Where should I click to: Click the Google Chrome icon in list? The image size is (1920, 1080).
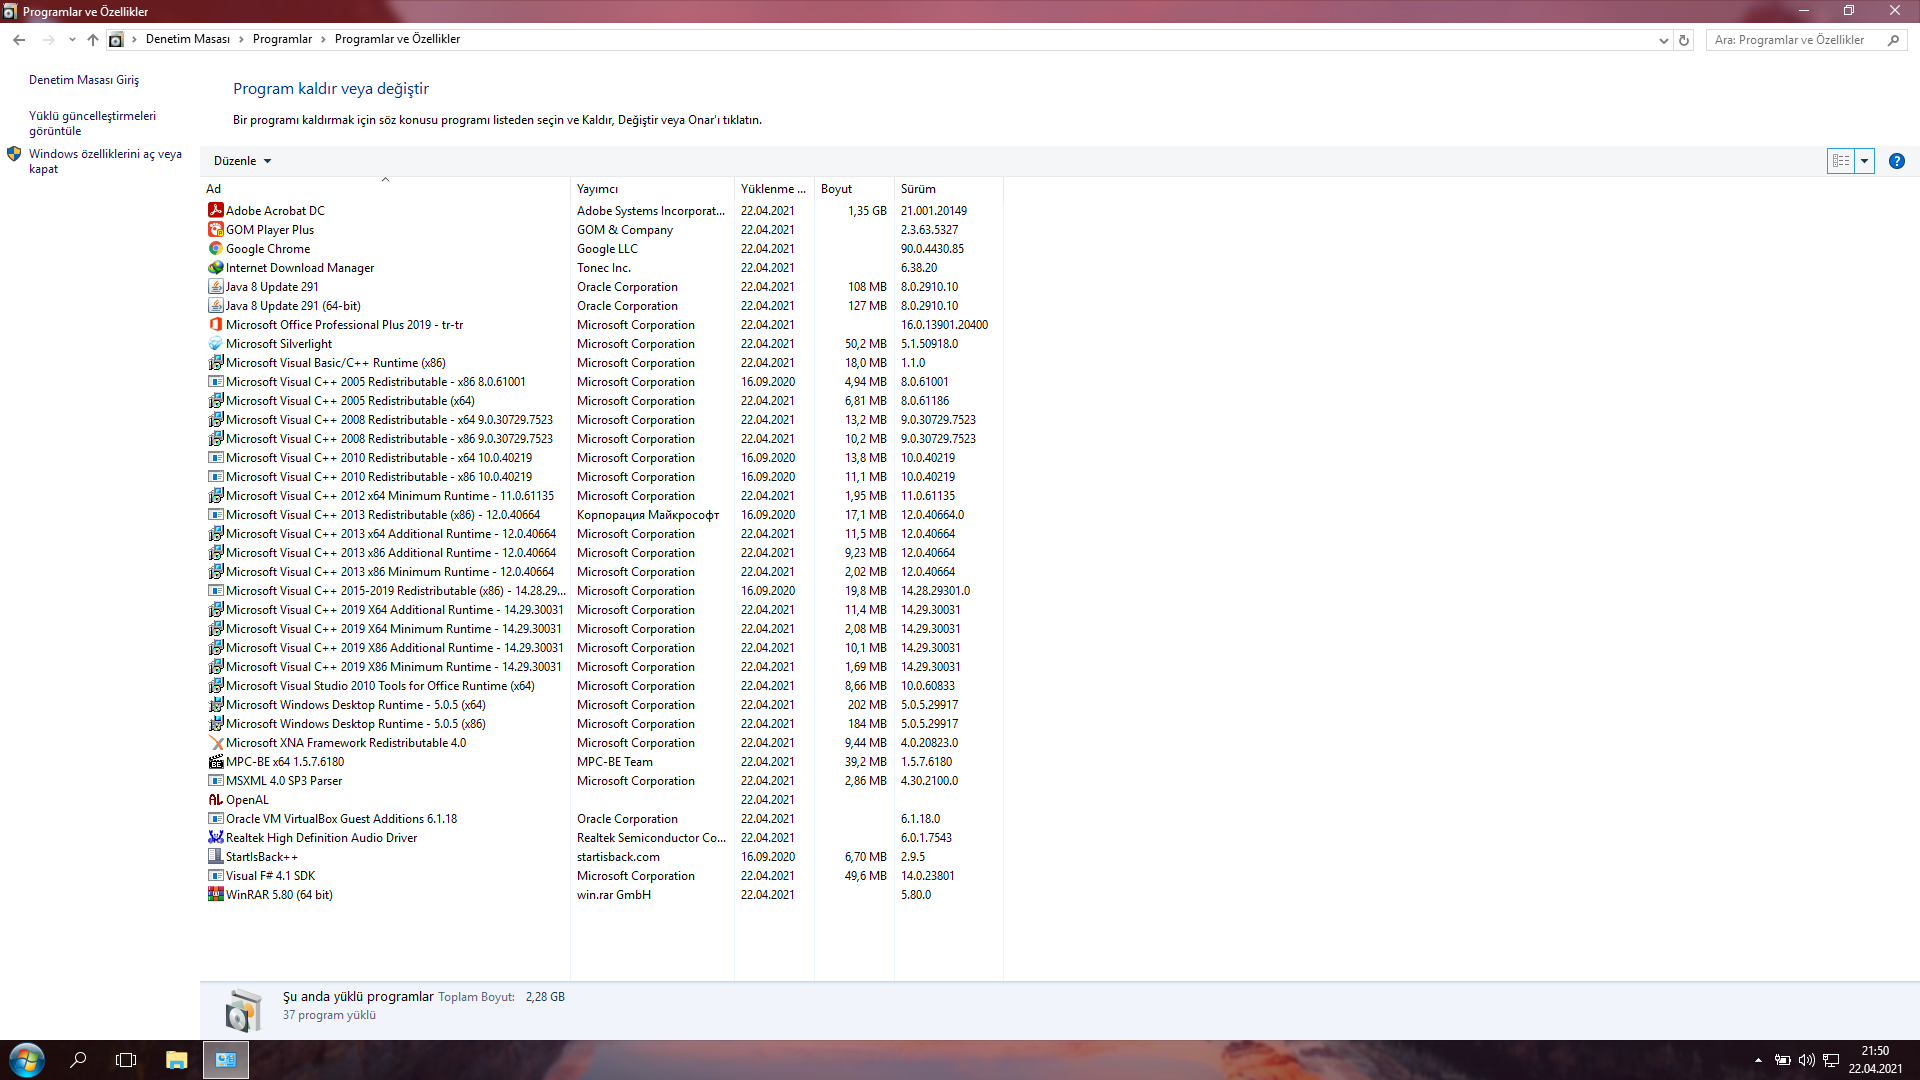coord(215,248)
